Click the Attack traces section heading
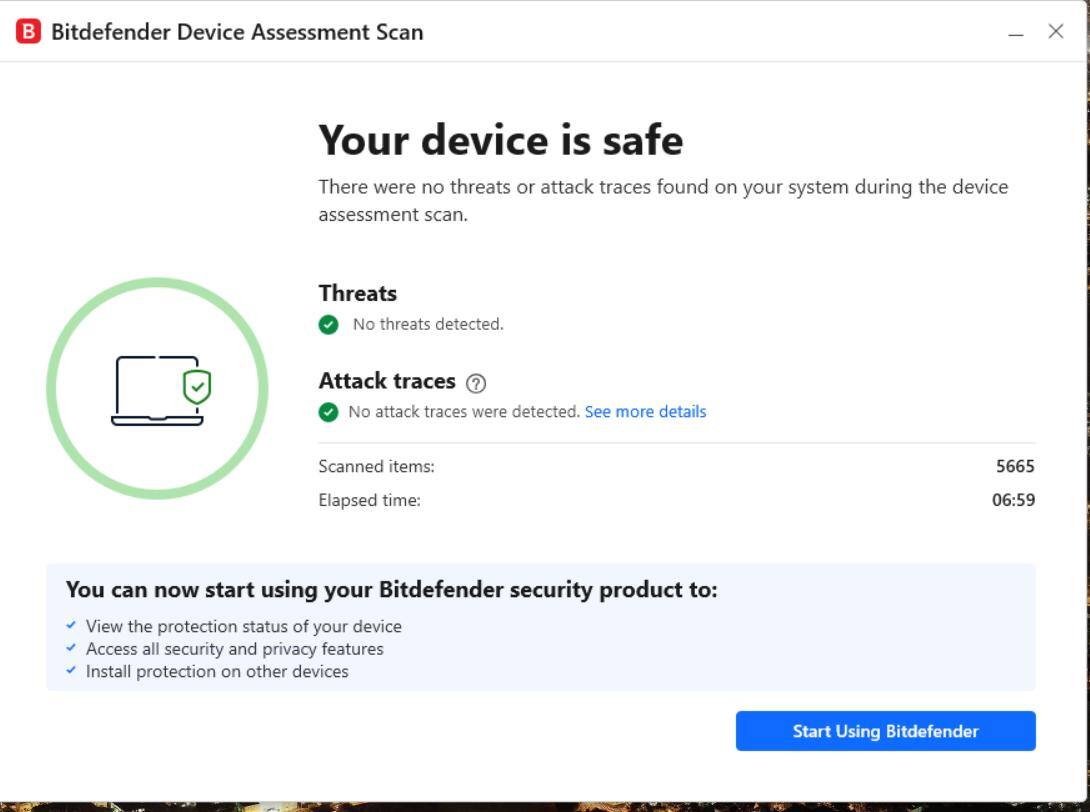1090x812 pixels. click(386, 381)
